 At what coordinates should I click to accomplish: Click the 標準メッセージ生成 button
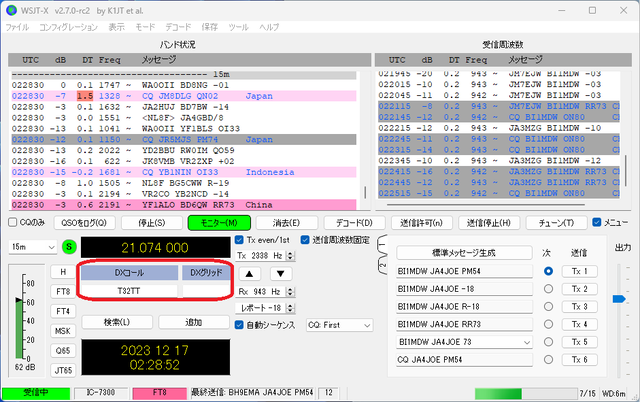(x=464, y=253)
